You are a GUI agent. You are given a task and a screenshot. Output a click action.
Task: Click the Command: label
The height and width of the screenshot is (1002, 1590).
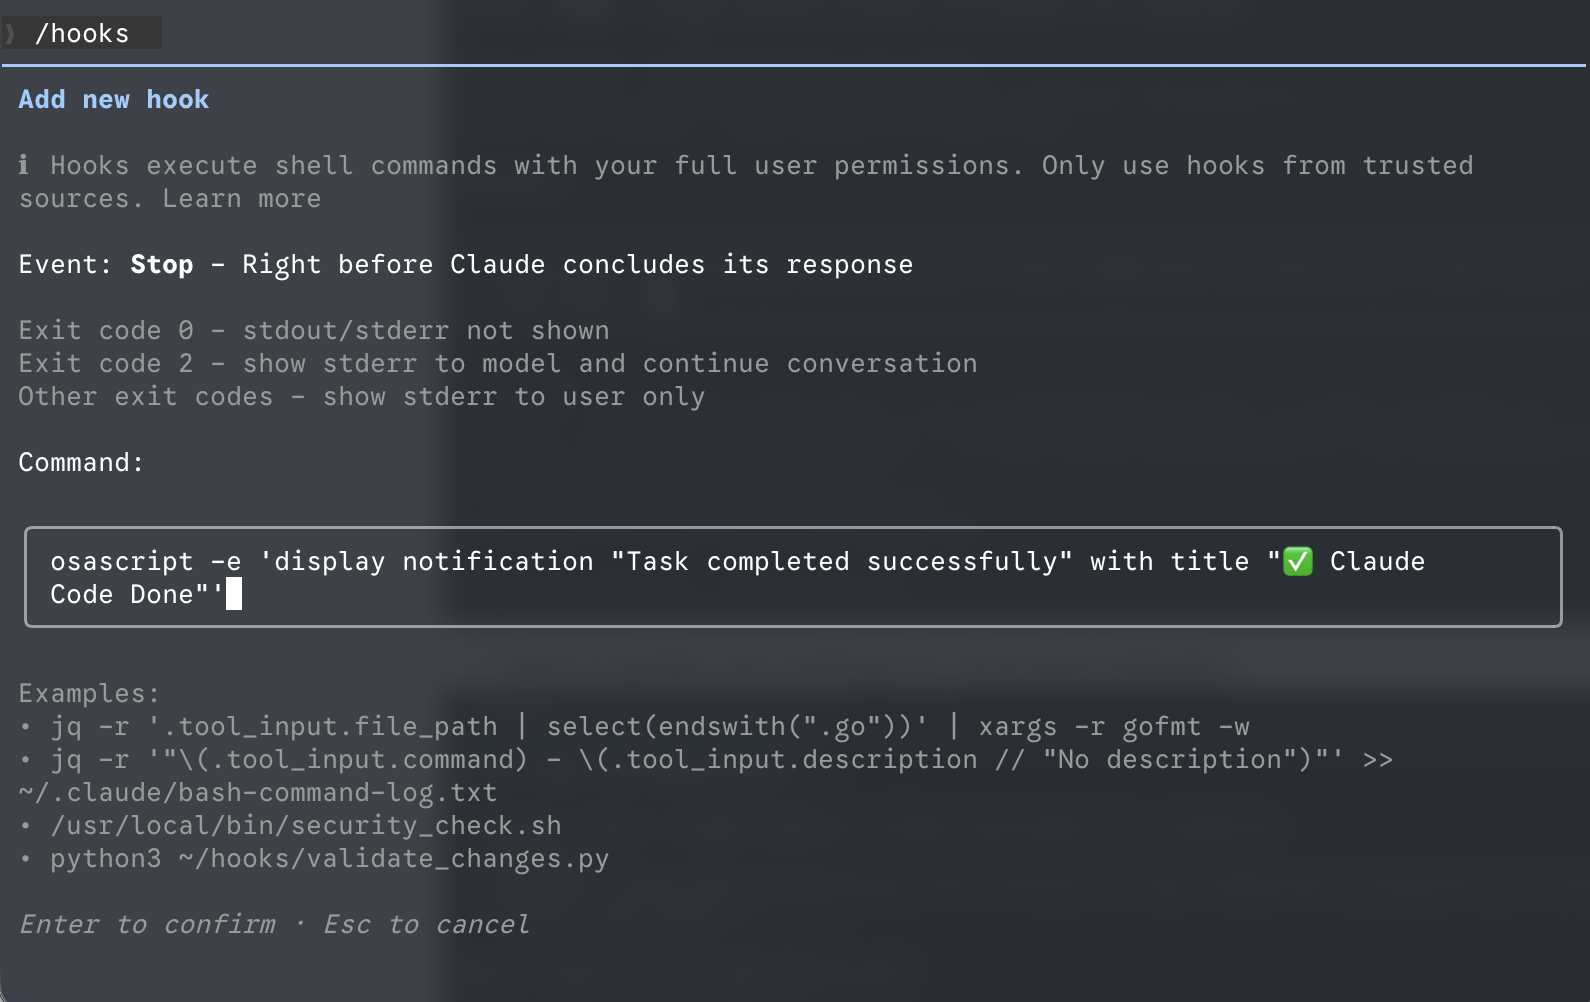(81, 463)
